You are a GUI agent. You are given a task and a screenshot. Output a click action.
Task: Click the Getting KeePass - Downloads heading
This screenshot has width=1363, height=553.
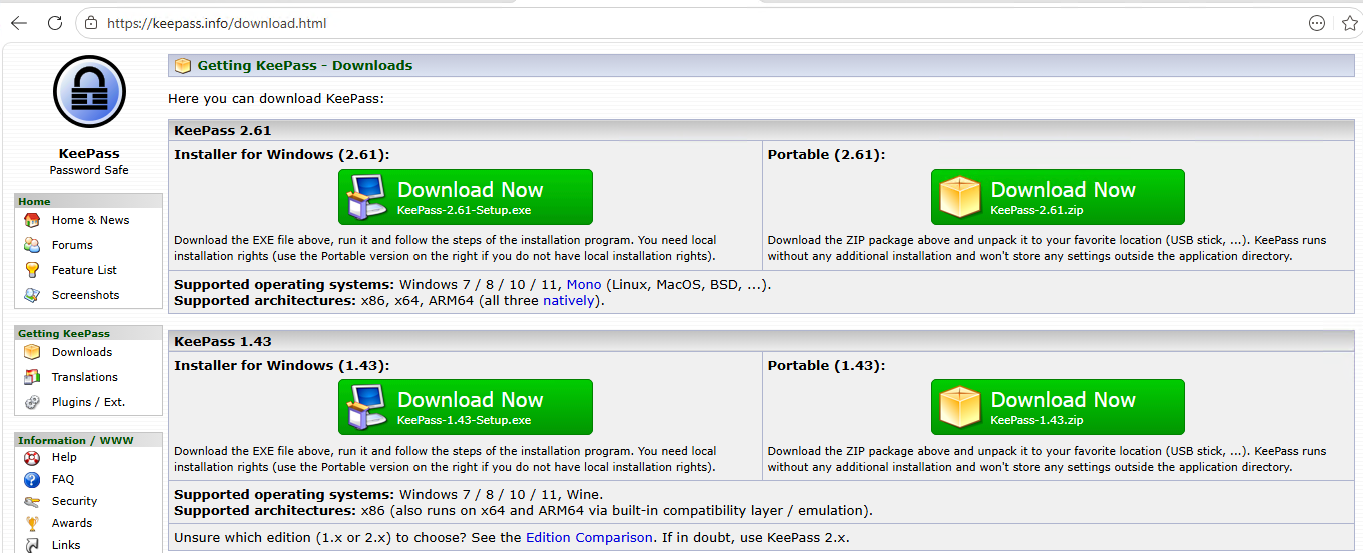pyautogui.click(x=305, y=66)
